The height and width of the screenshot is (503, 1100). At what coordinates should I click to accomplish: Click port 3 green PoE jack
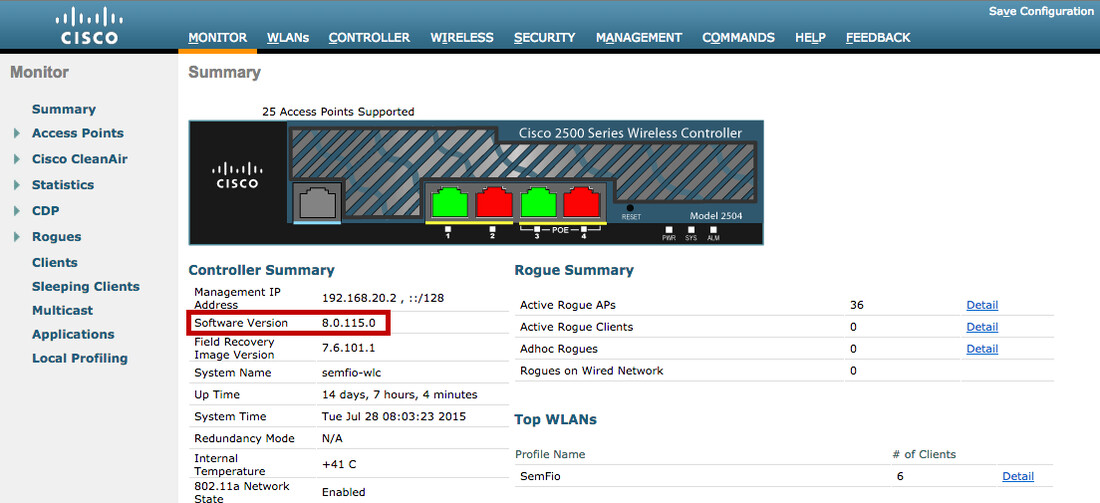pos(537,201)
